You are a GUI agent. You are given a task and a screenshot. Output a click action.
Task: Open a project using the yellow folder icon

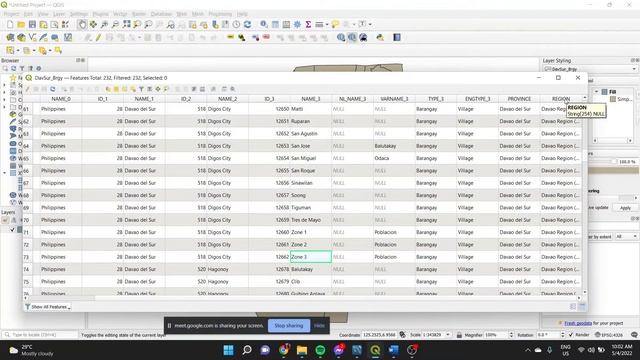[21, 24]
